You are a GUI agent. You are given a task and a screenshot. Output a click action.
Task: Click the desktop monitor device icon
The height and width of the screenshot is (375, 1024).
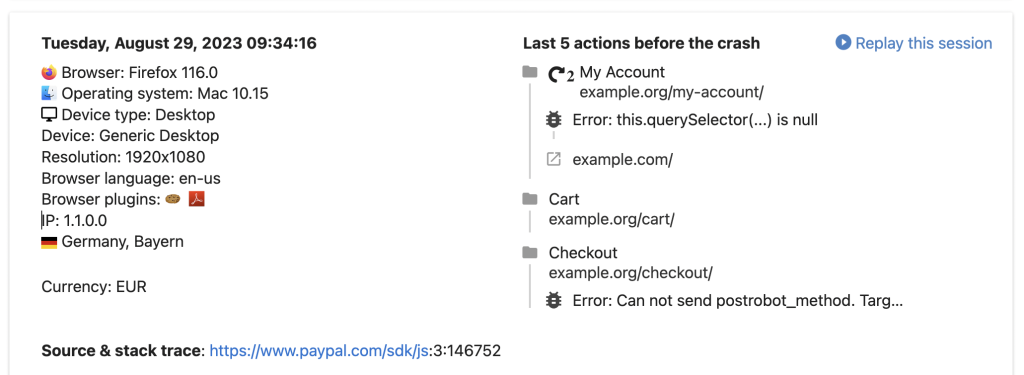(49, 115)
